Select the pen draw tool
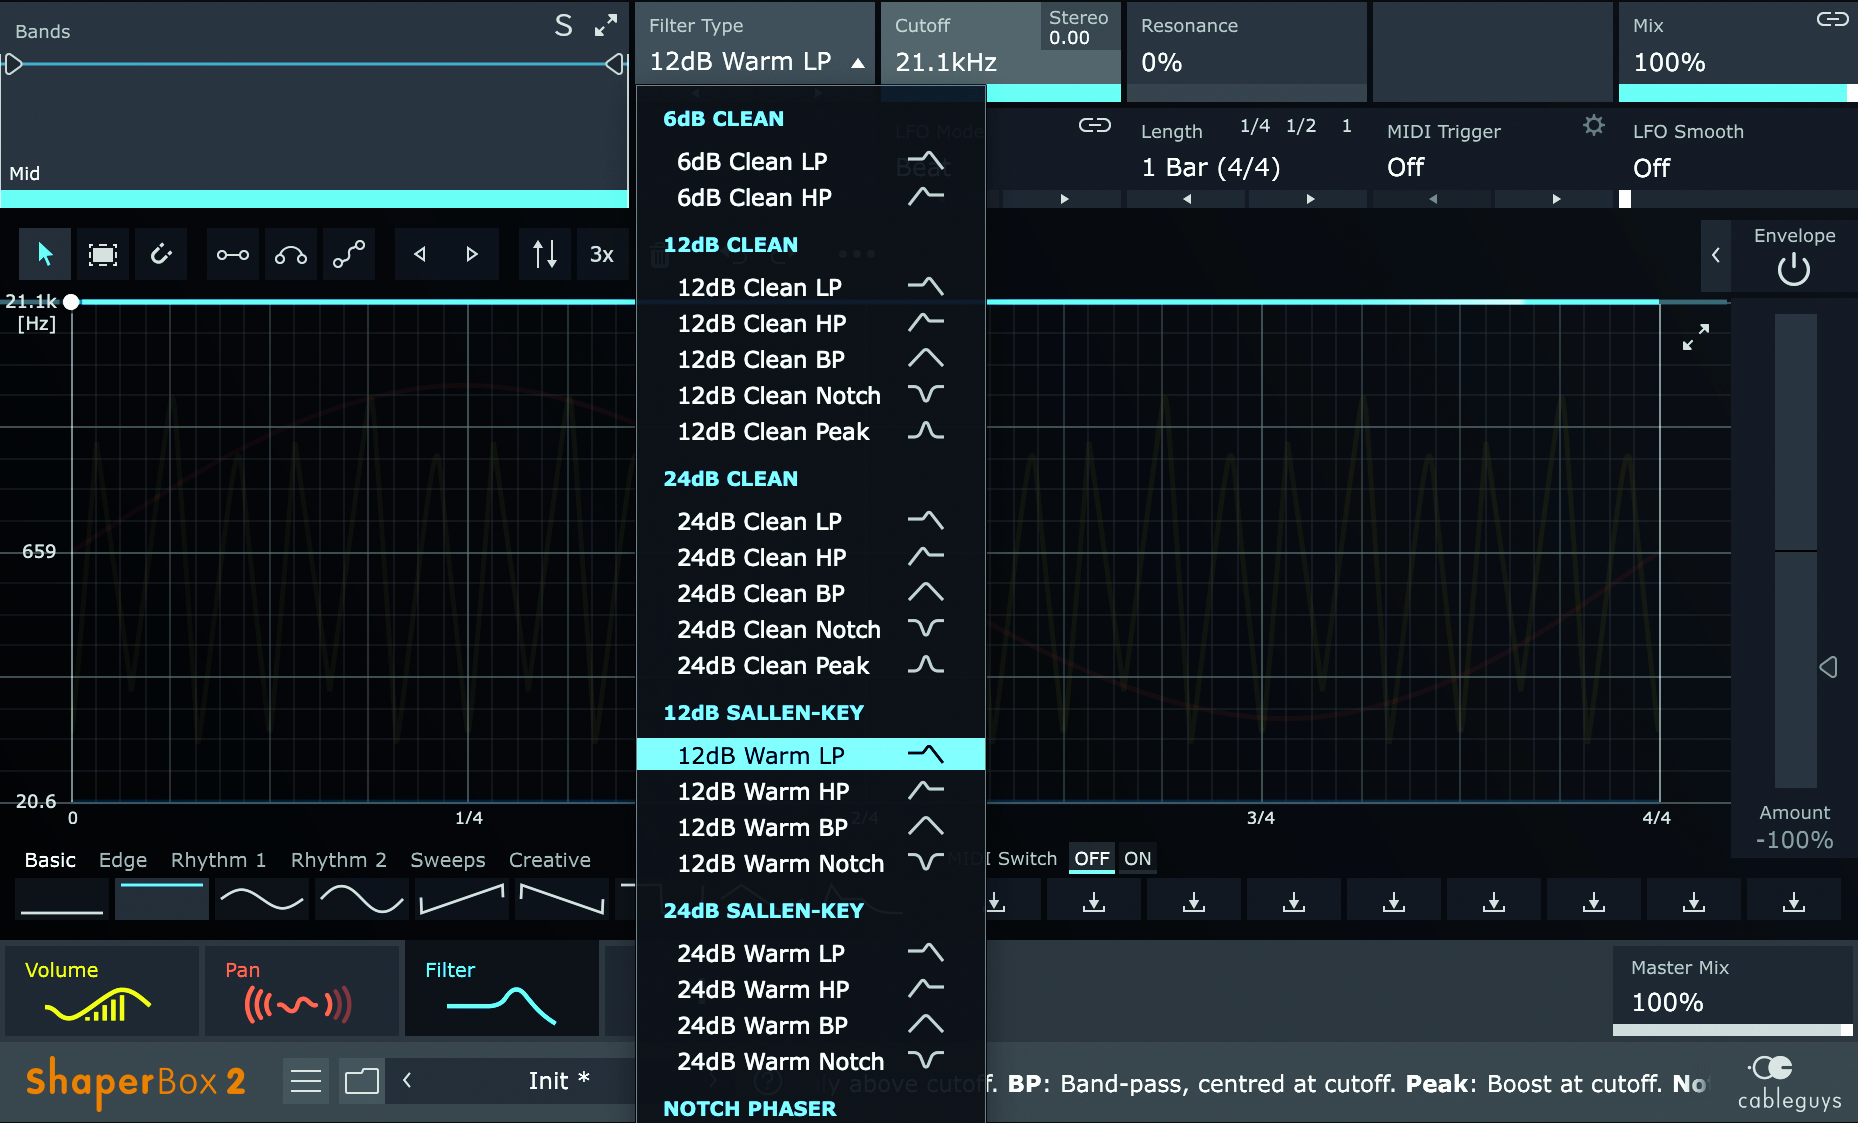The width and height of the screenshot is (1858, 1123). coord(161,254)
